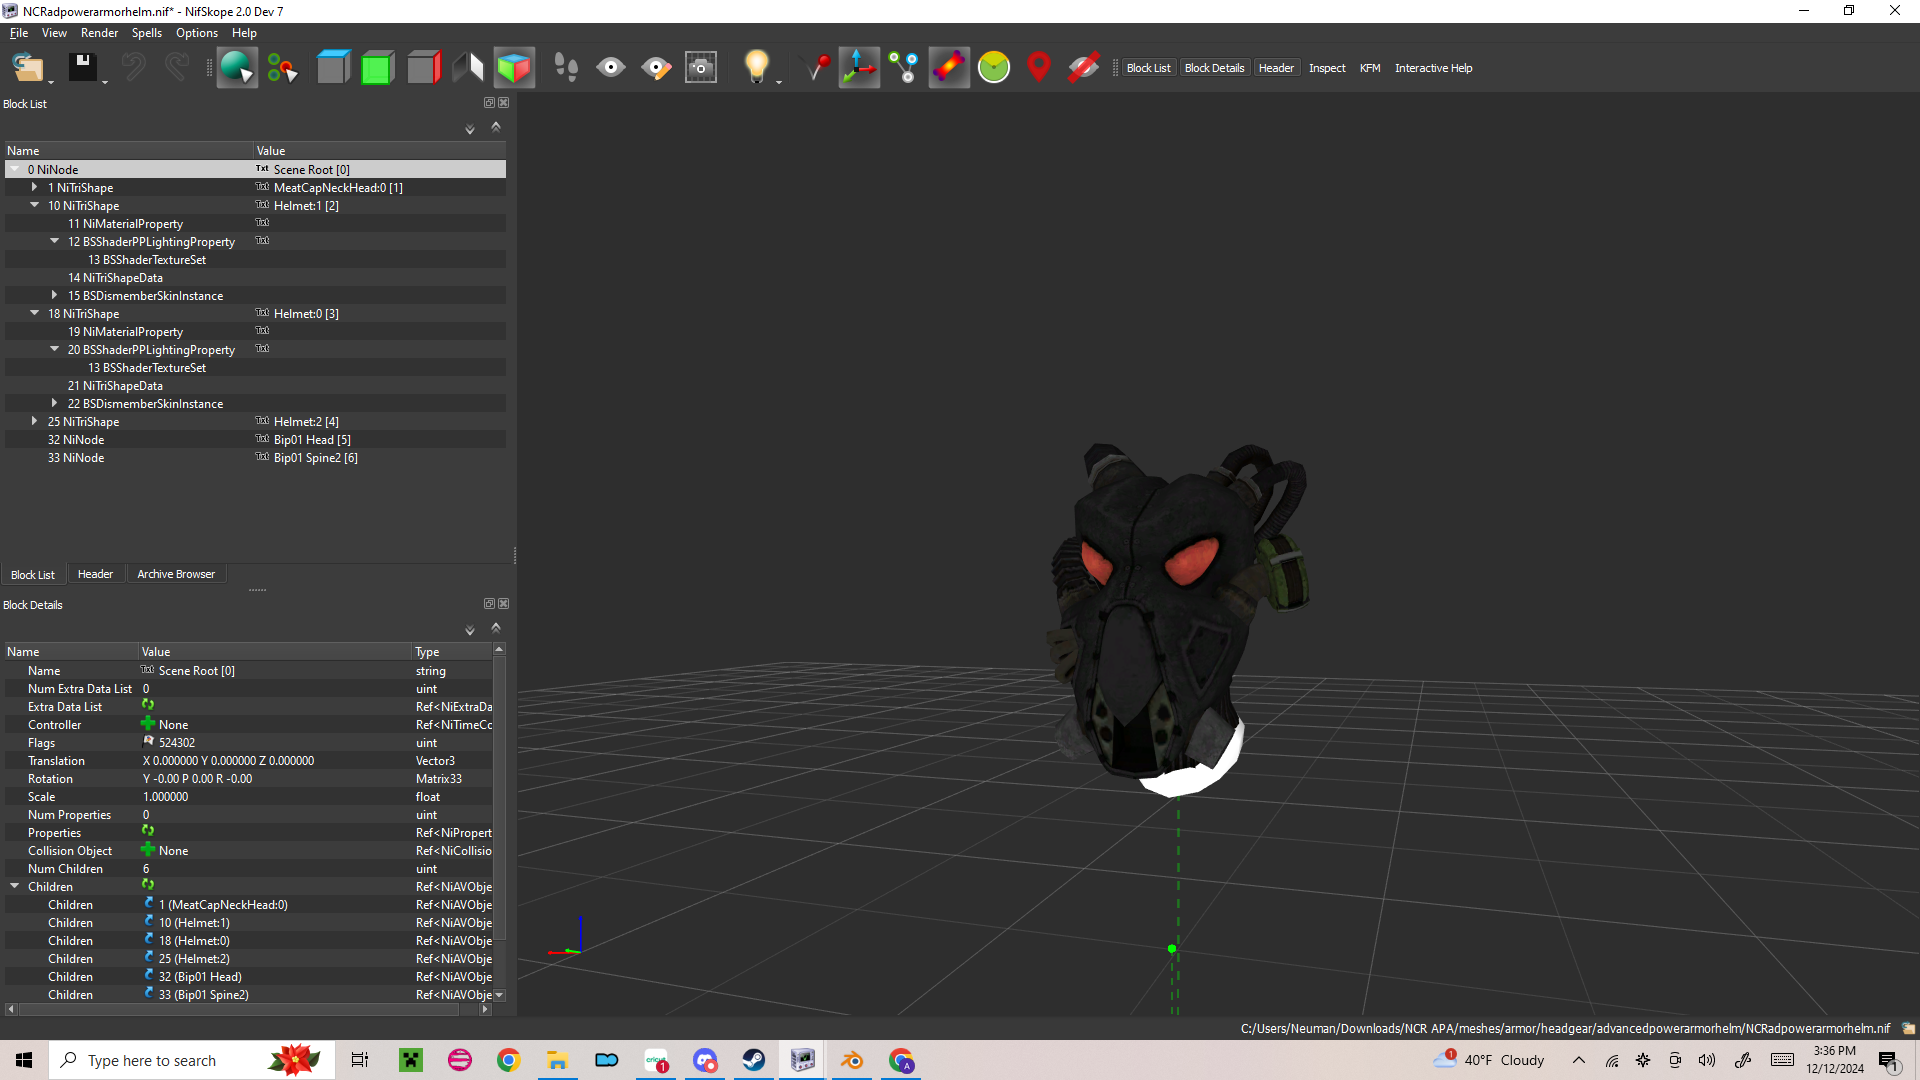This screenshot has width=1920, height=1080.
Task: Take a viewport screenshot camera icon
Action: point(701,68)
